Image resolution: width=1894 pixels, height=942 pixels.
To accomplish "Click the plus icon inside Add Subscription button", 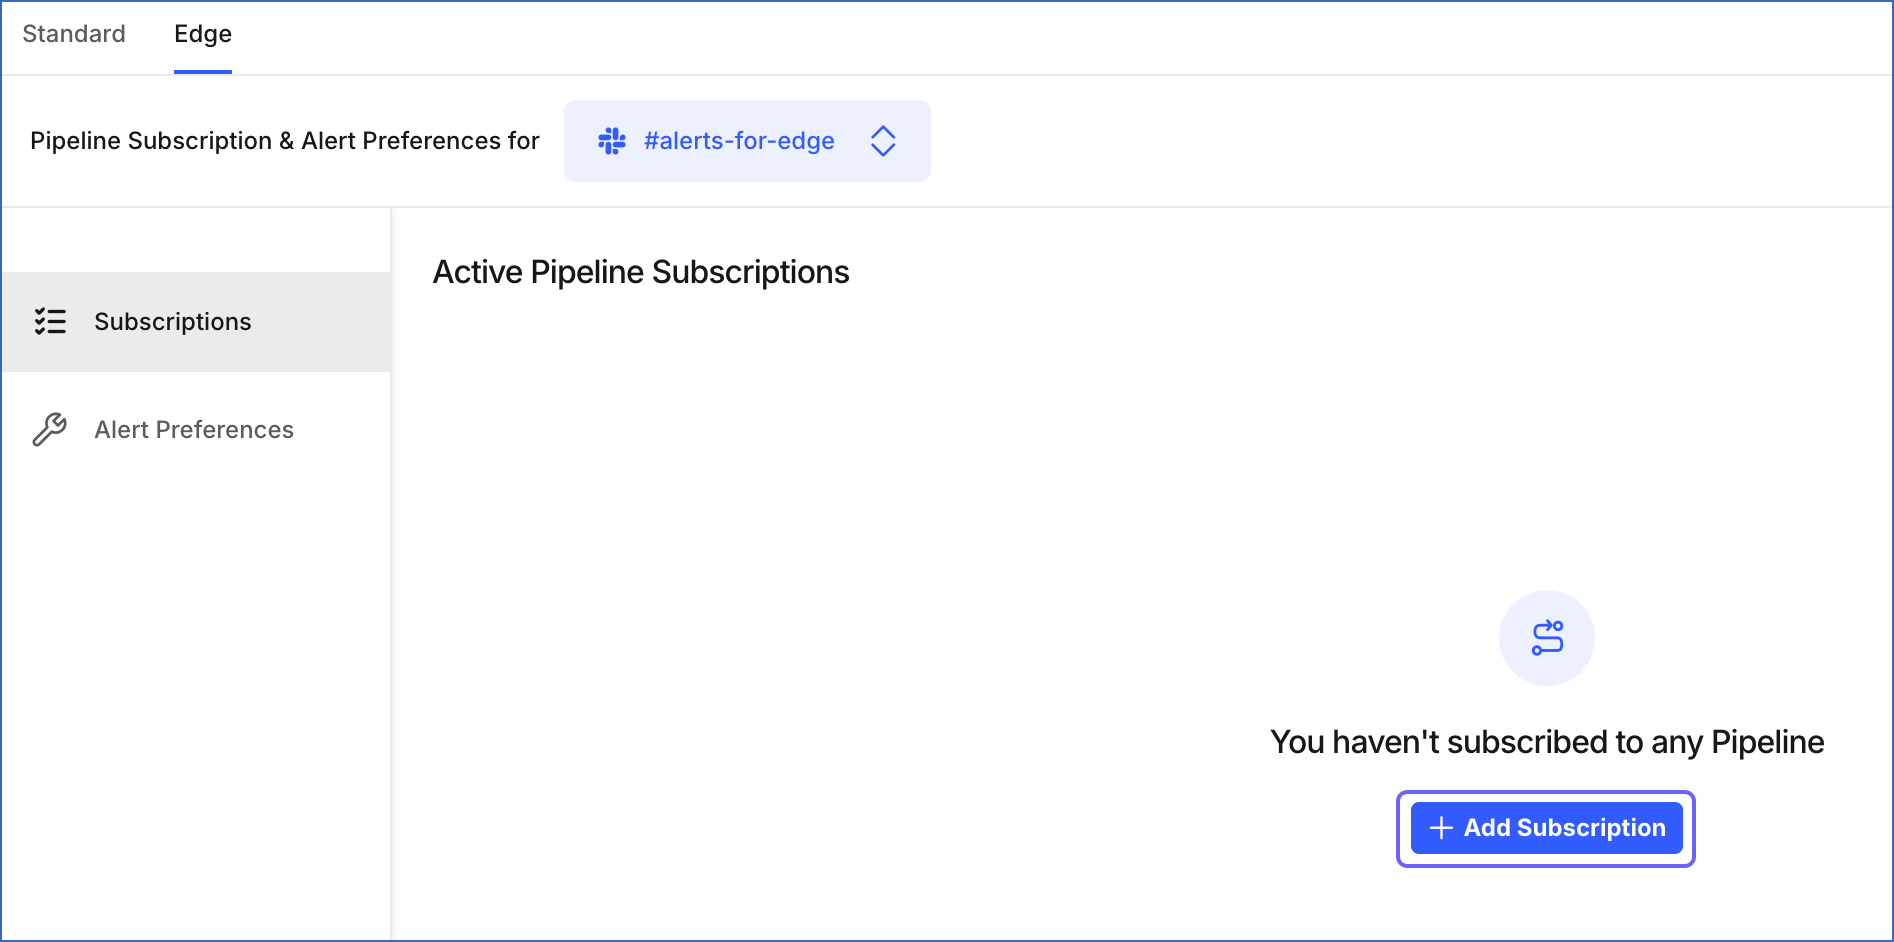I will 1440,828.
